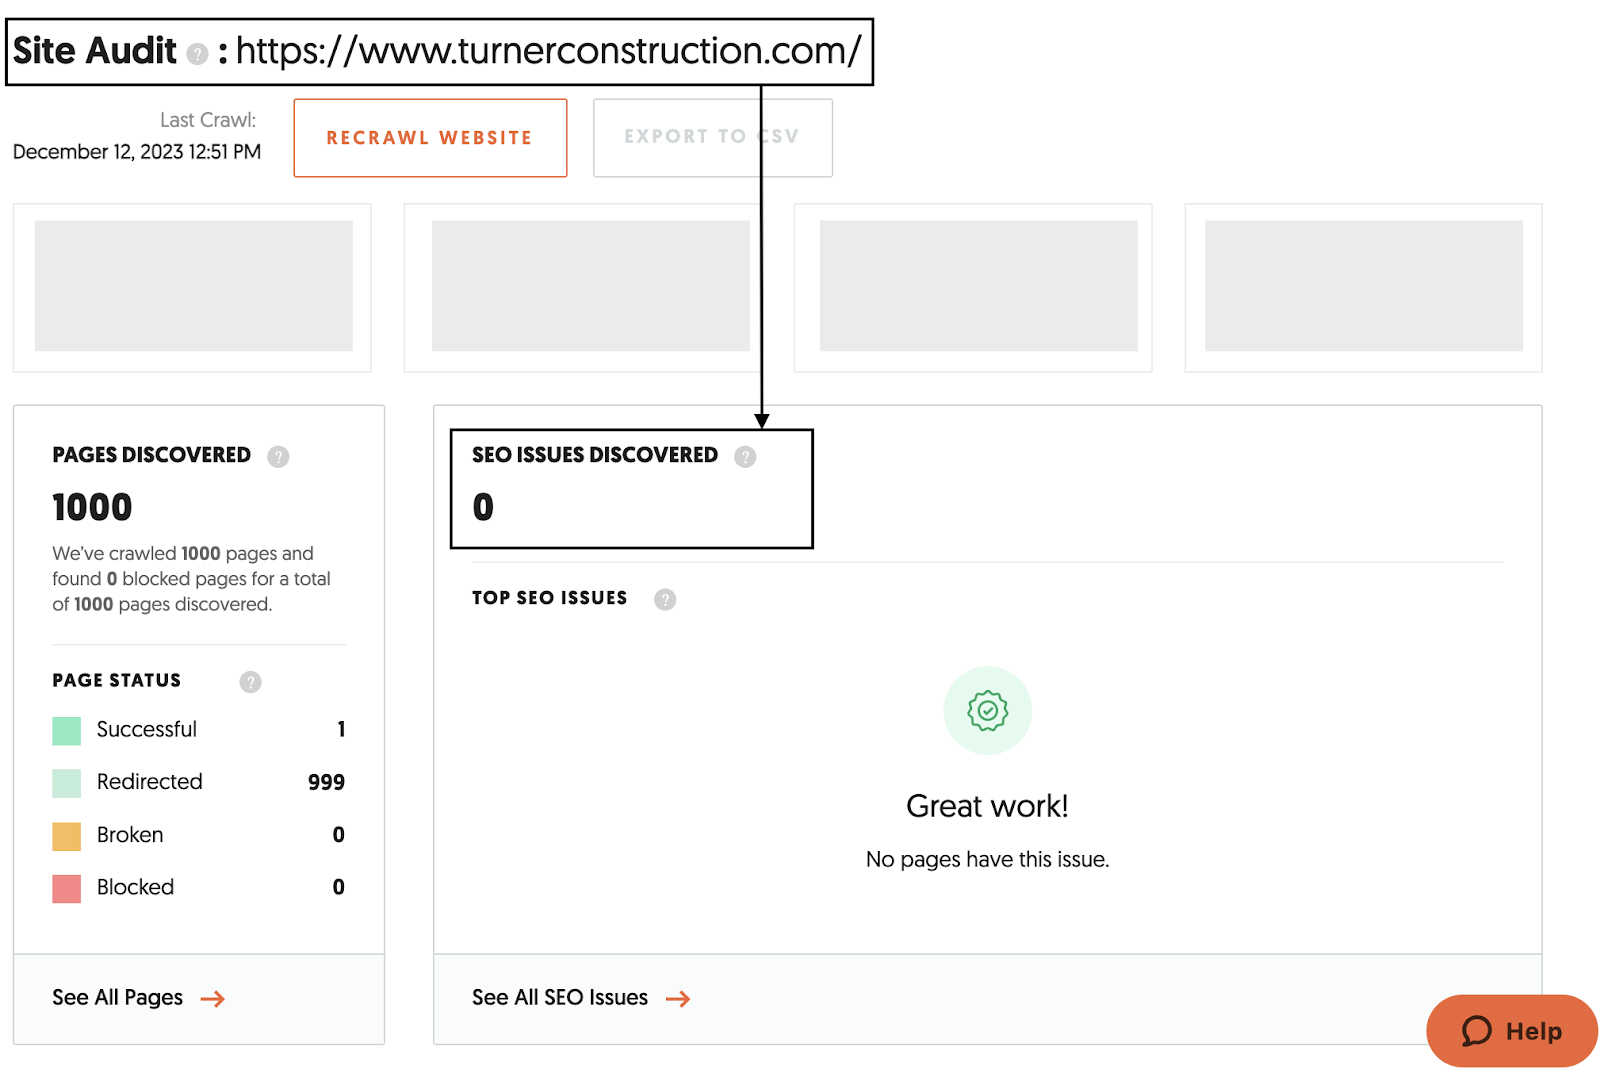
Task: Click the turnerconstruction.com URL in the title
Action: coord(548,51)
